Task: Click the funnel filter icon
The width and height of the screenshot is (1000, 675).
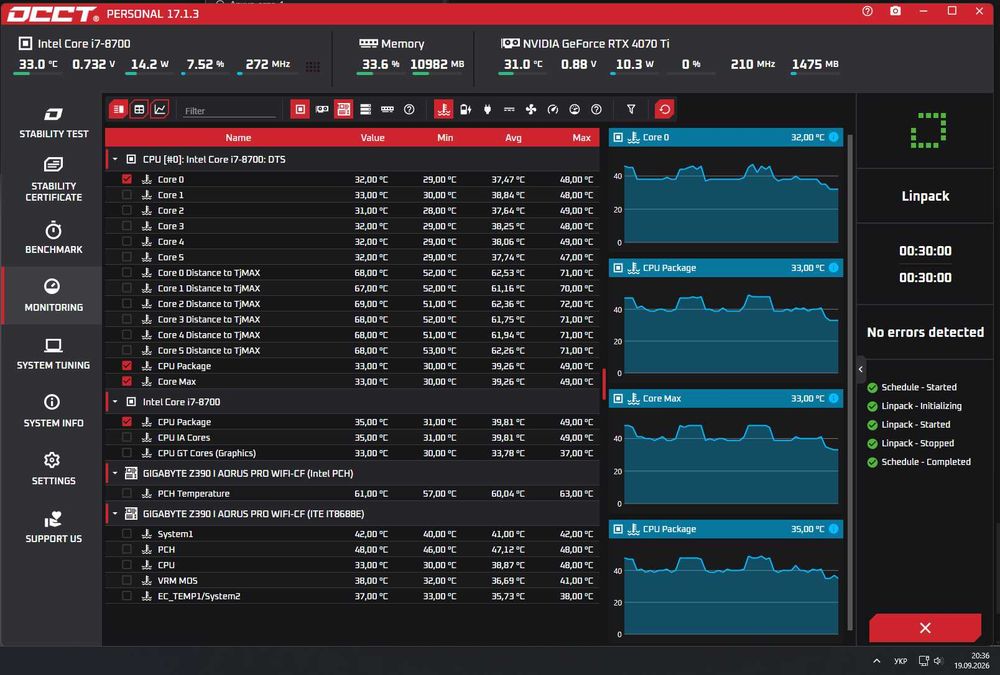Action: 631,109
